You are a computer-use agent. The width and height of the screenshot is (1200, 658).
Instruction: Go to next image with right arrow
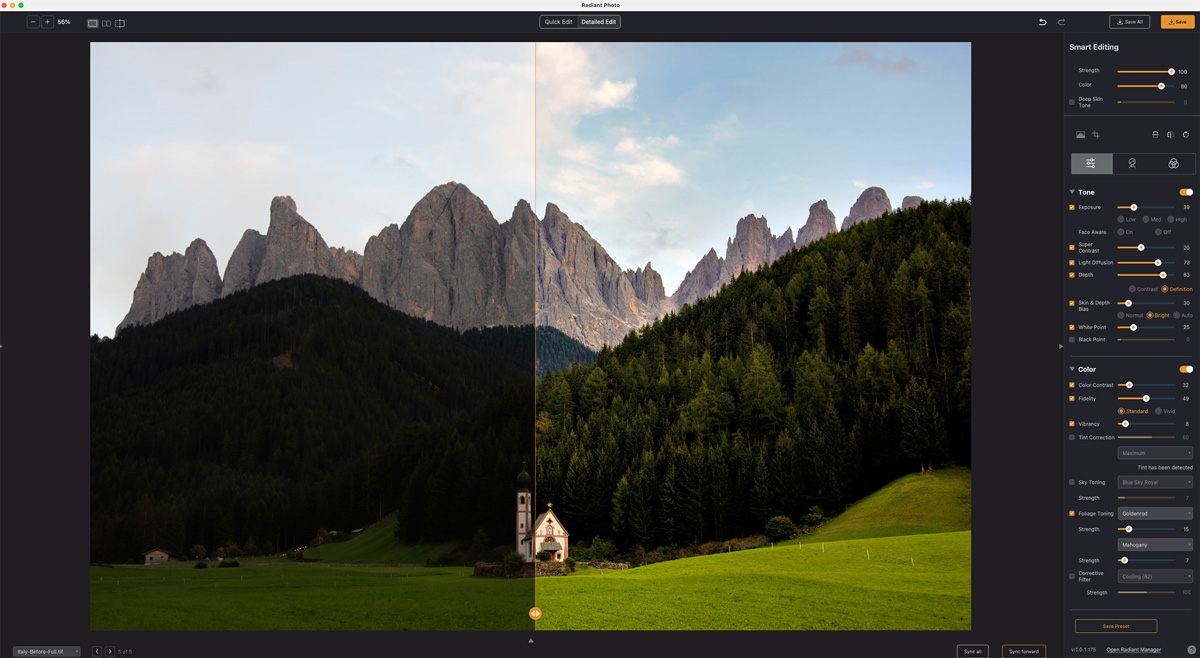(x=110, y=651)
